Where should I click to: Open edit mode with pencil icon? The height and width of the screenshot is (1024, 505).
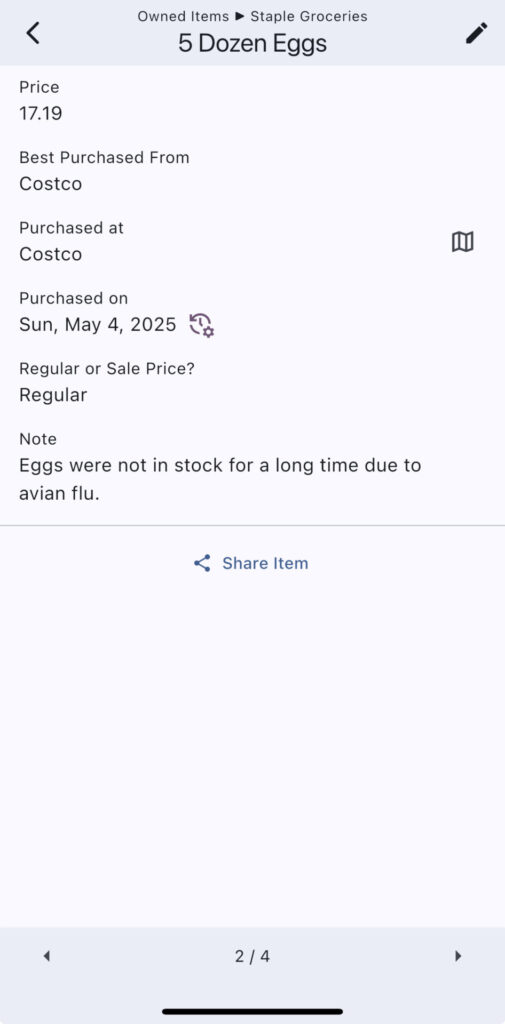click(x=476, y=33)
